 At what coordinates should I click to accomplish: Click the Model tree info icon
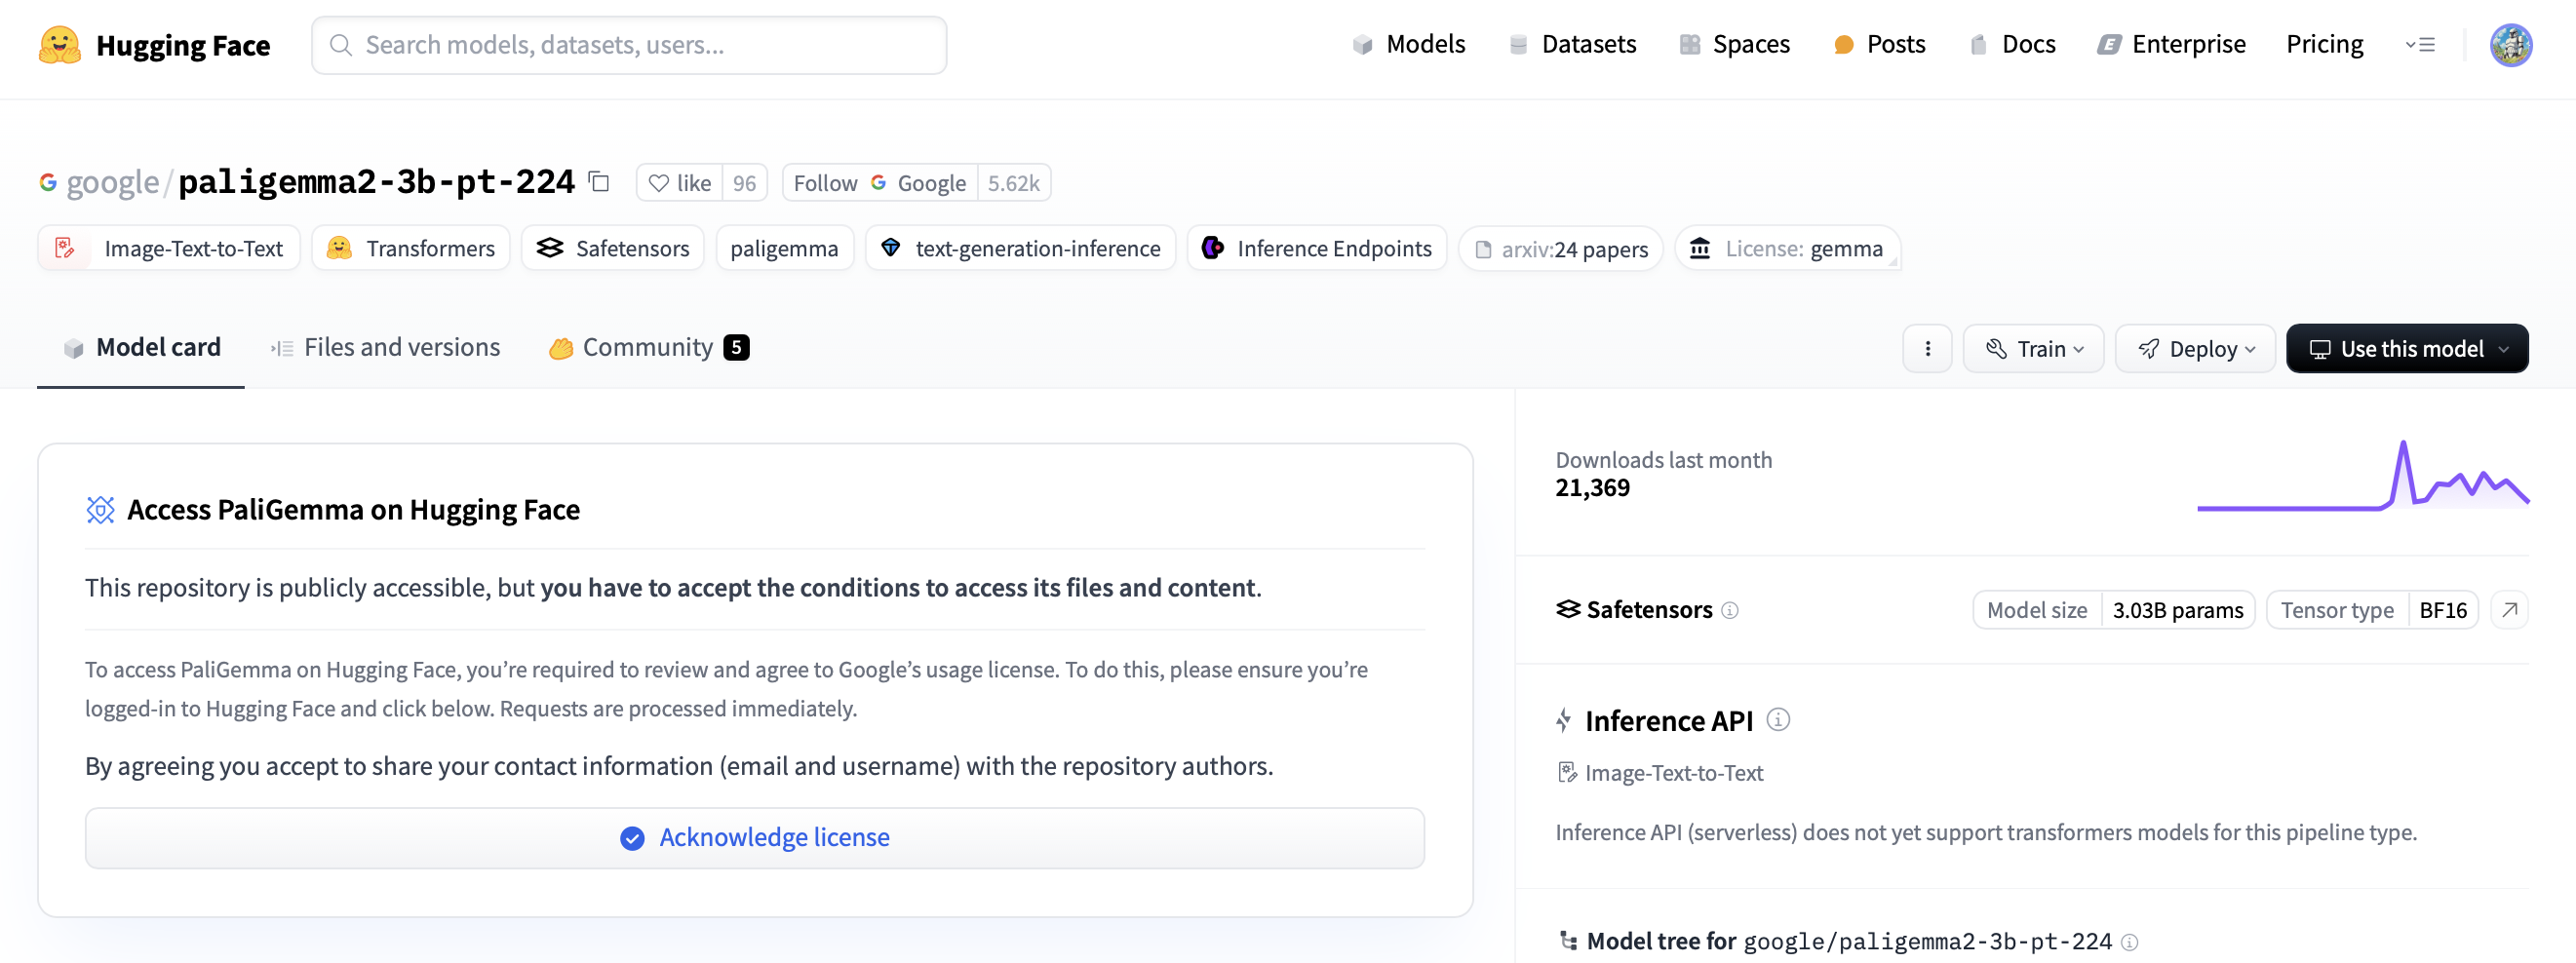click(x=2130, y=942)
